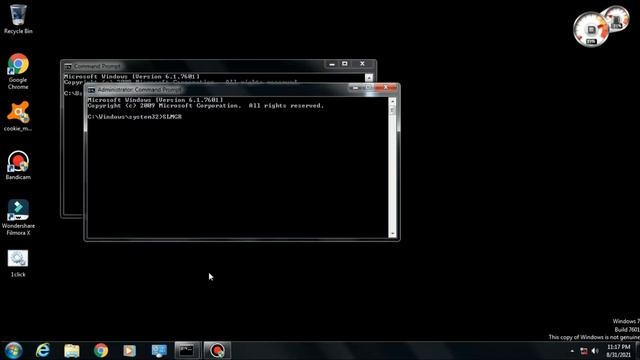Open the taskbar clock showing 11:17 PM
640x360 pixels.
[x=618, y=351]
